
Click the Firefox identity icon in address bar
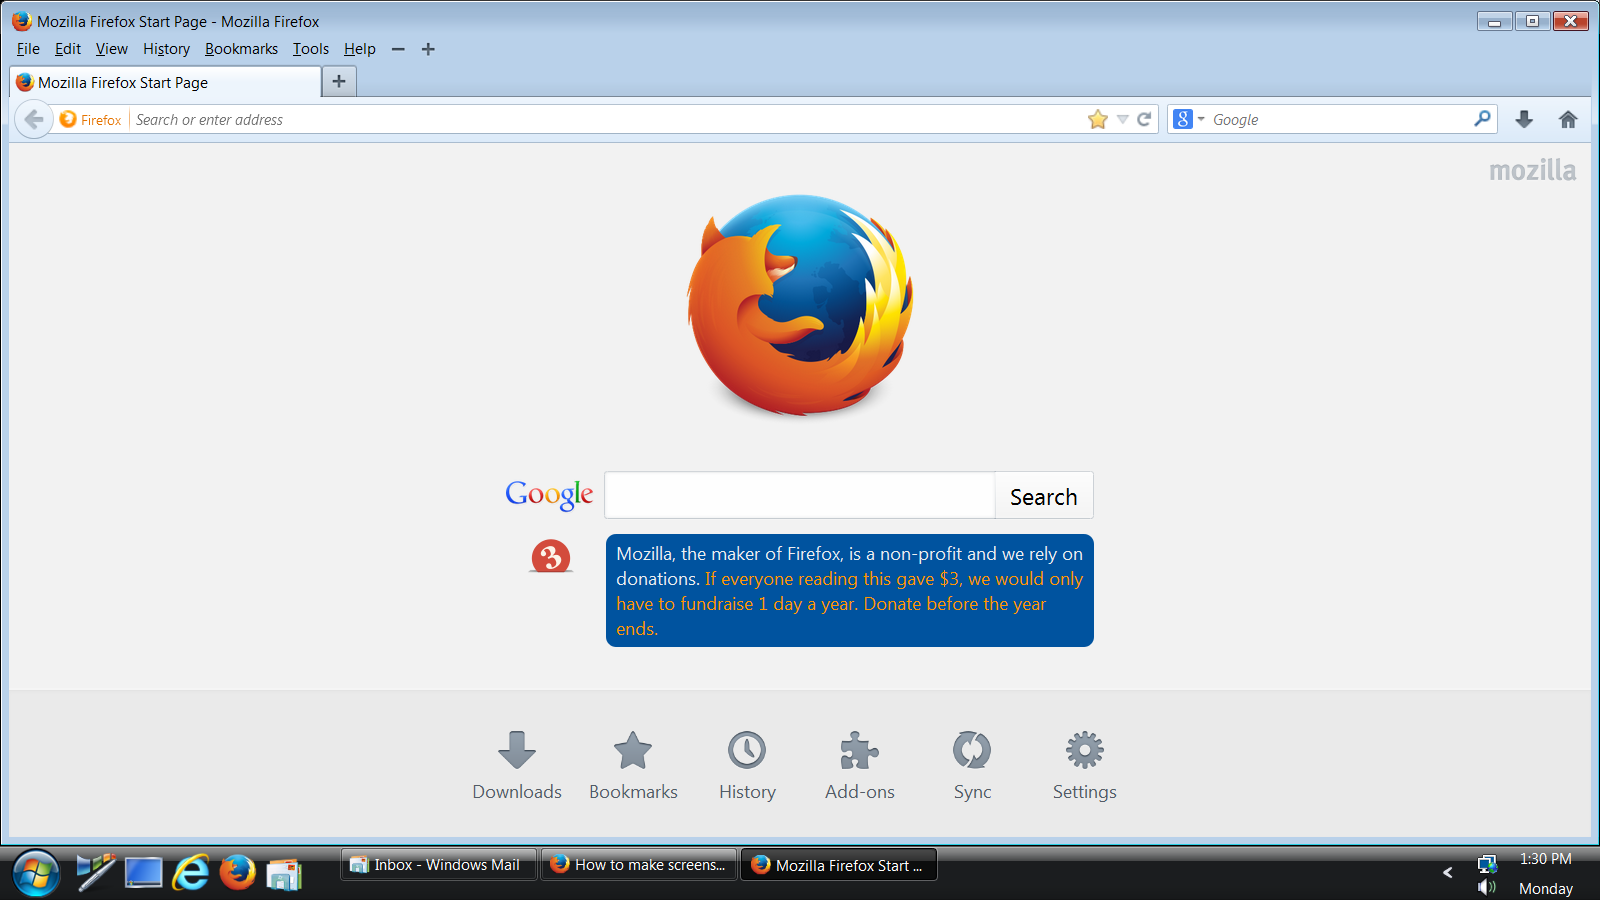coord(90,119)
